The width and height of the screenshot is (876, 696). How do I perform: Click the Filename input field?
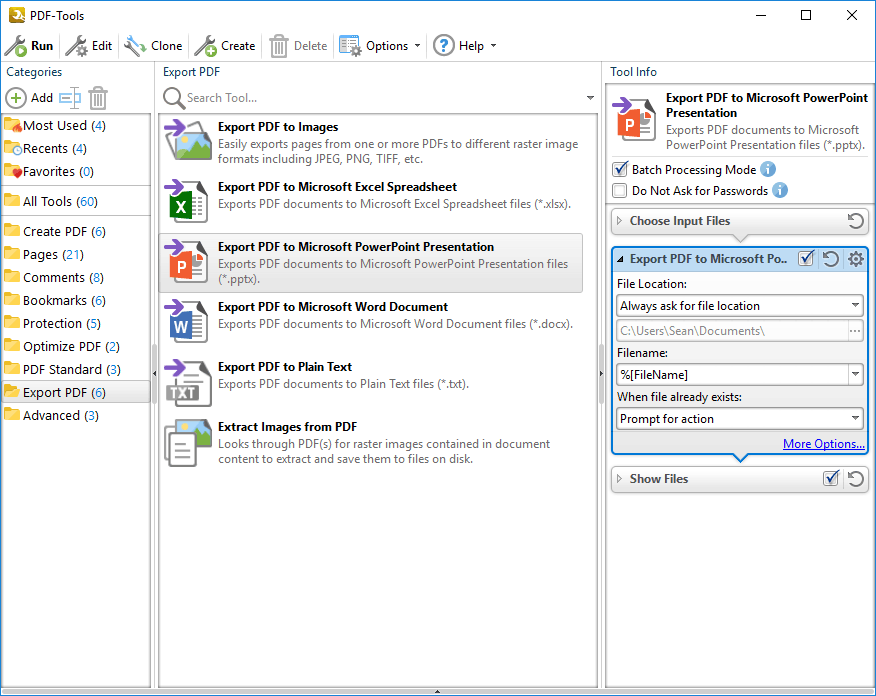click(732, 374)
